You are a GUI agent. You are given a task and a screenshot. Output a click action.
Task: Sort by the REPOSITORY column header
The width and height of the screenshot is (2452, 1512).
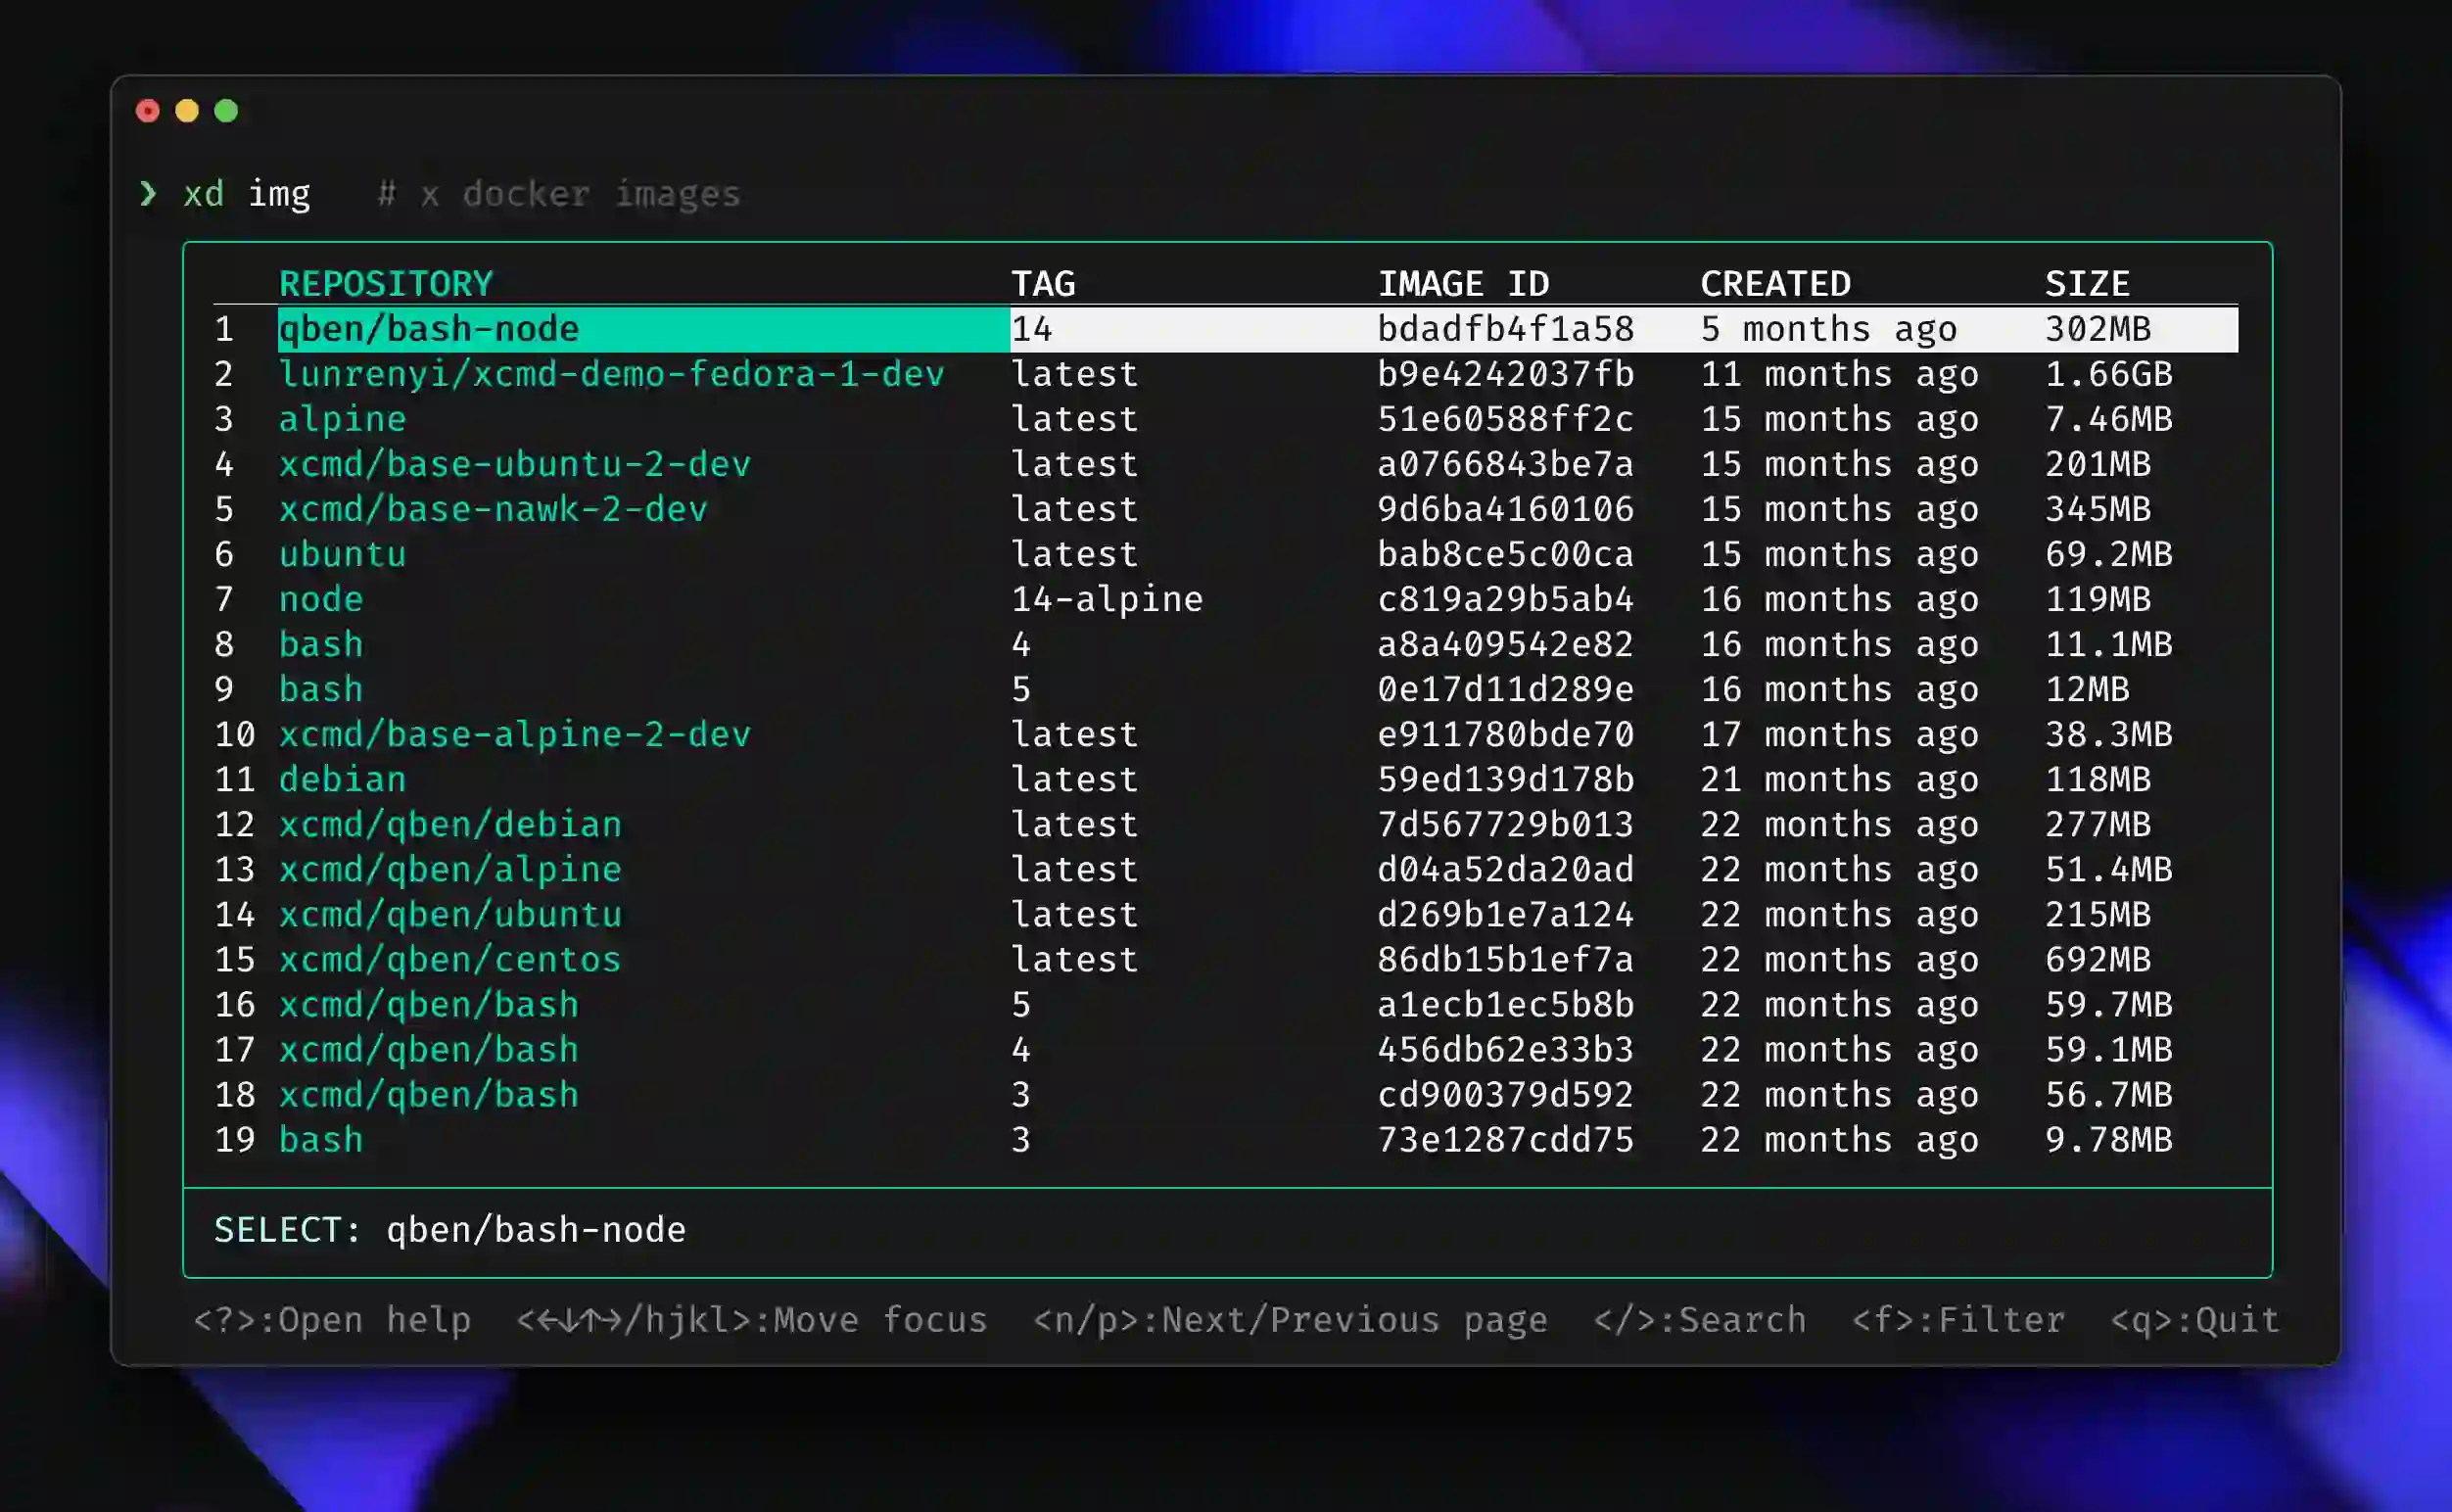(x=385, y=283)
